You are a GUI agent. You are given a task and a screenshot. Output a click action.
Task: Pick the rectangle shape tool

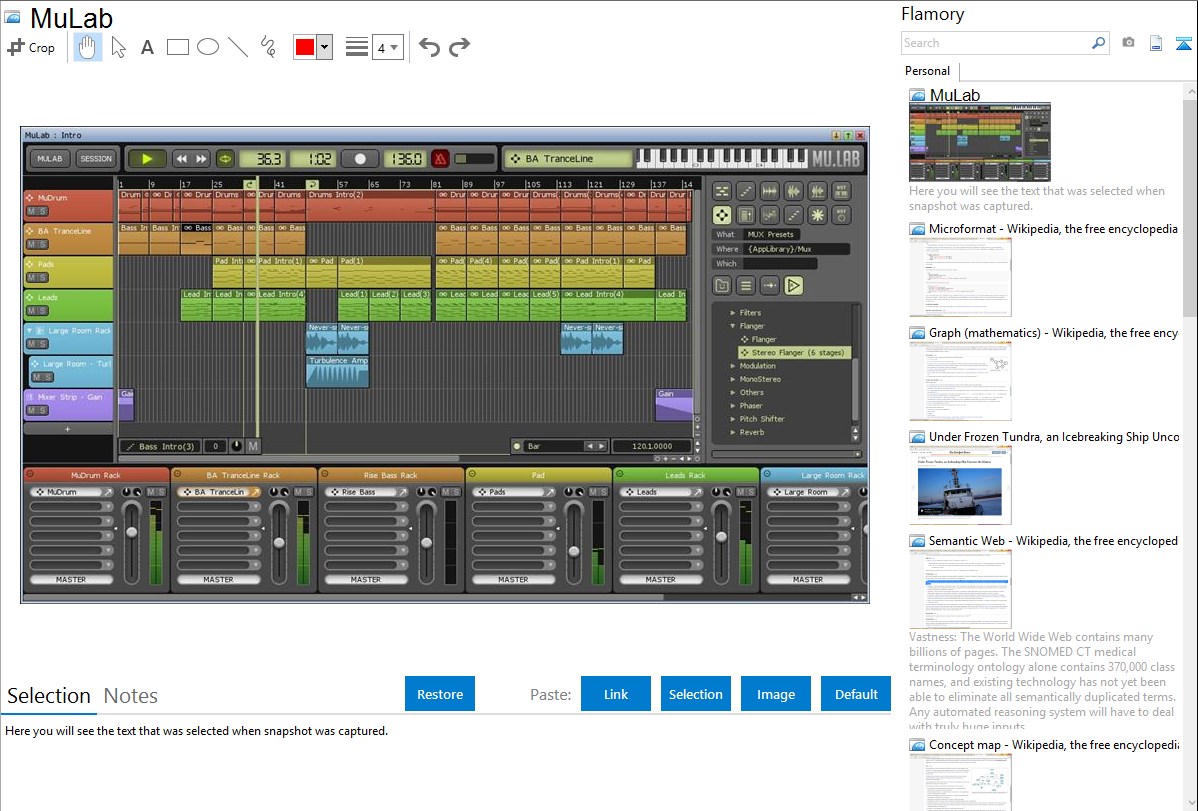coord(178,47)
